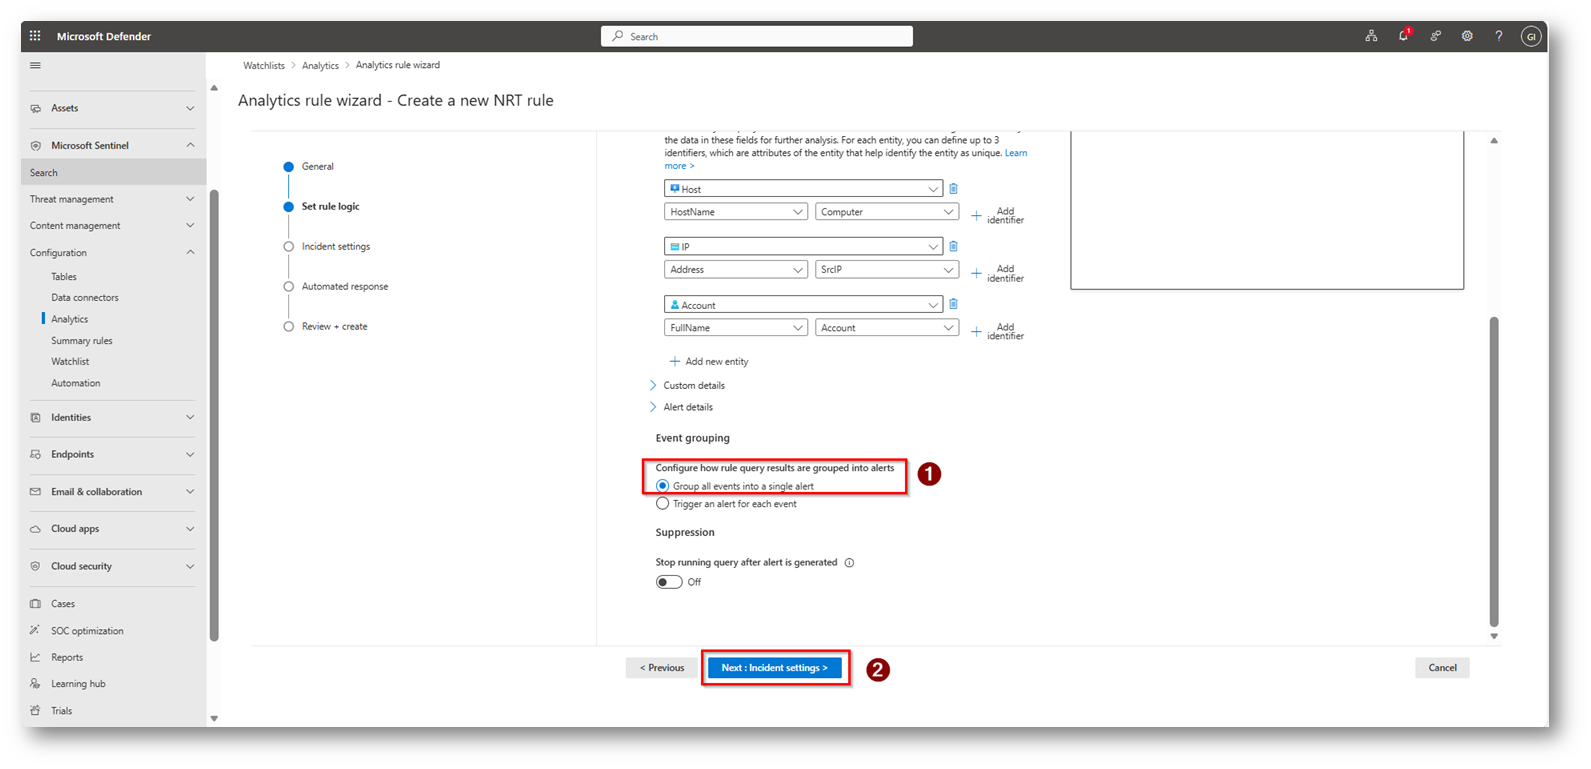
Task: Click the SOC optimization icon
Action: pyautogui.click(x=35, y=631)
